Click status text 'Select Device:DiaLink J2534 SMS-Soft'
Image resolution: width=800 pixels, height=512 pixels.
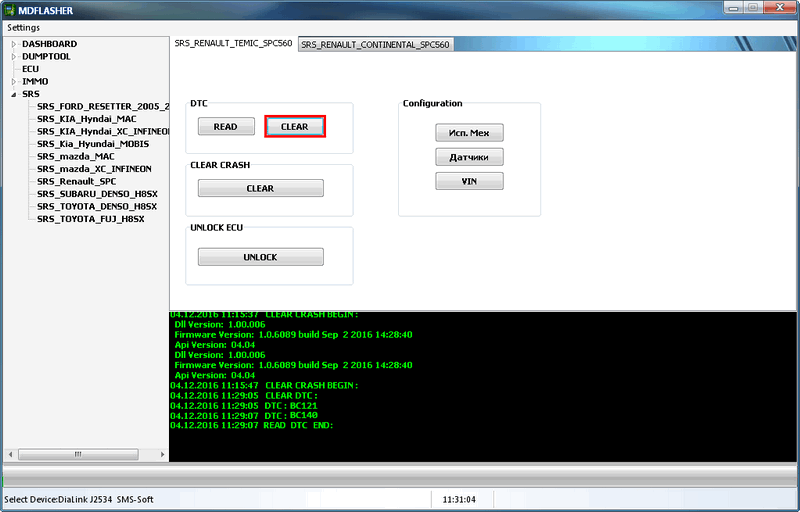coord(79,500)
